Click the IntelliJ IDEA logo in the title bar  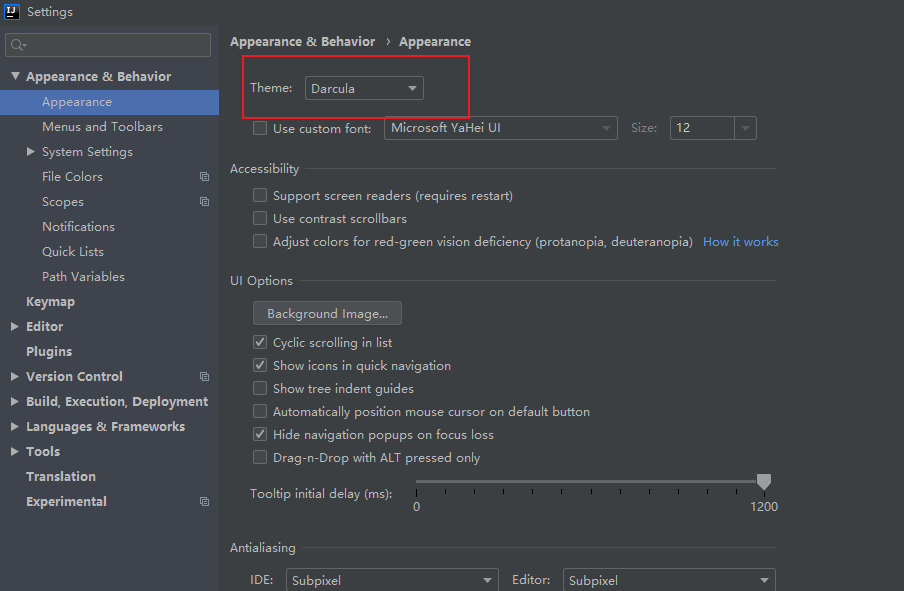[11, 11]
